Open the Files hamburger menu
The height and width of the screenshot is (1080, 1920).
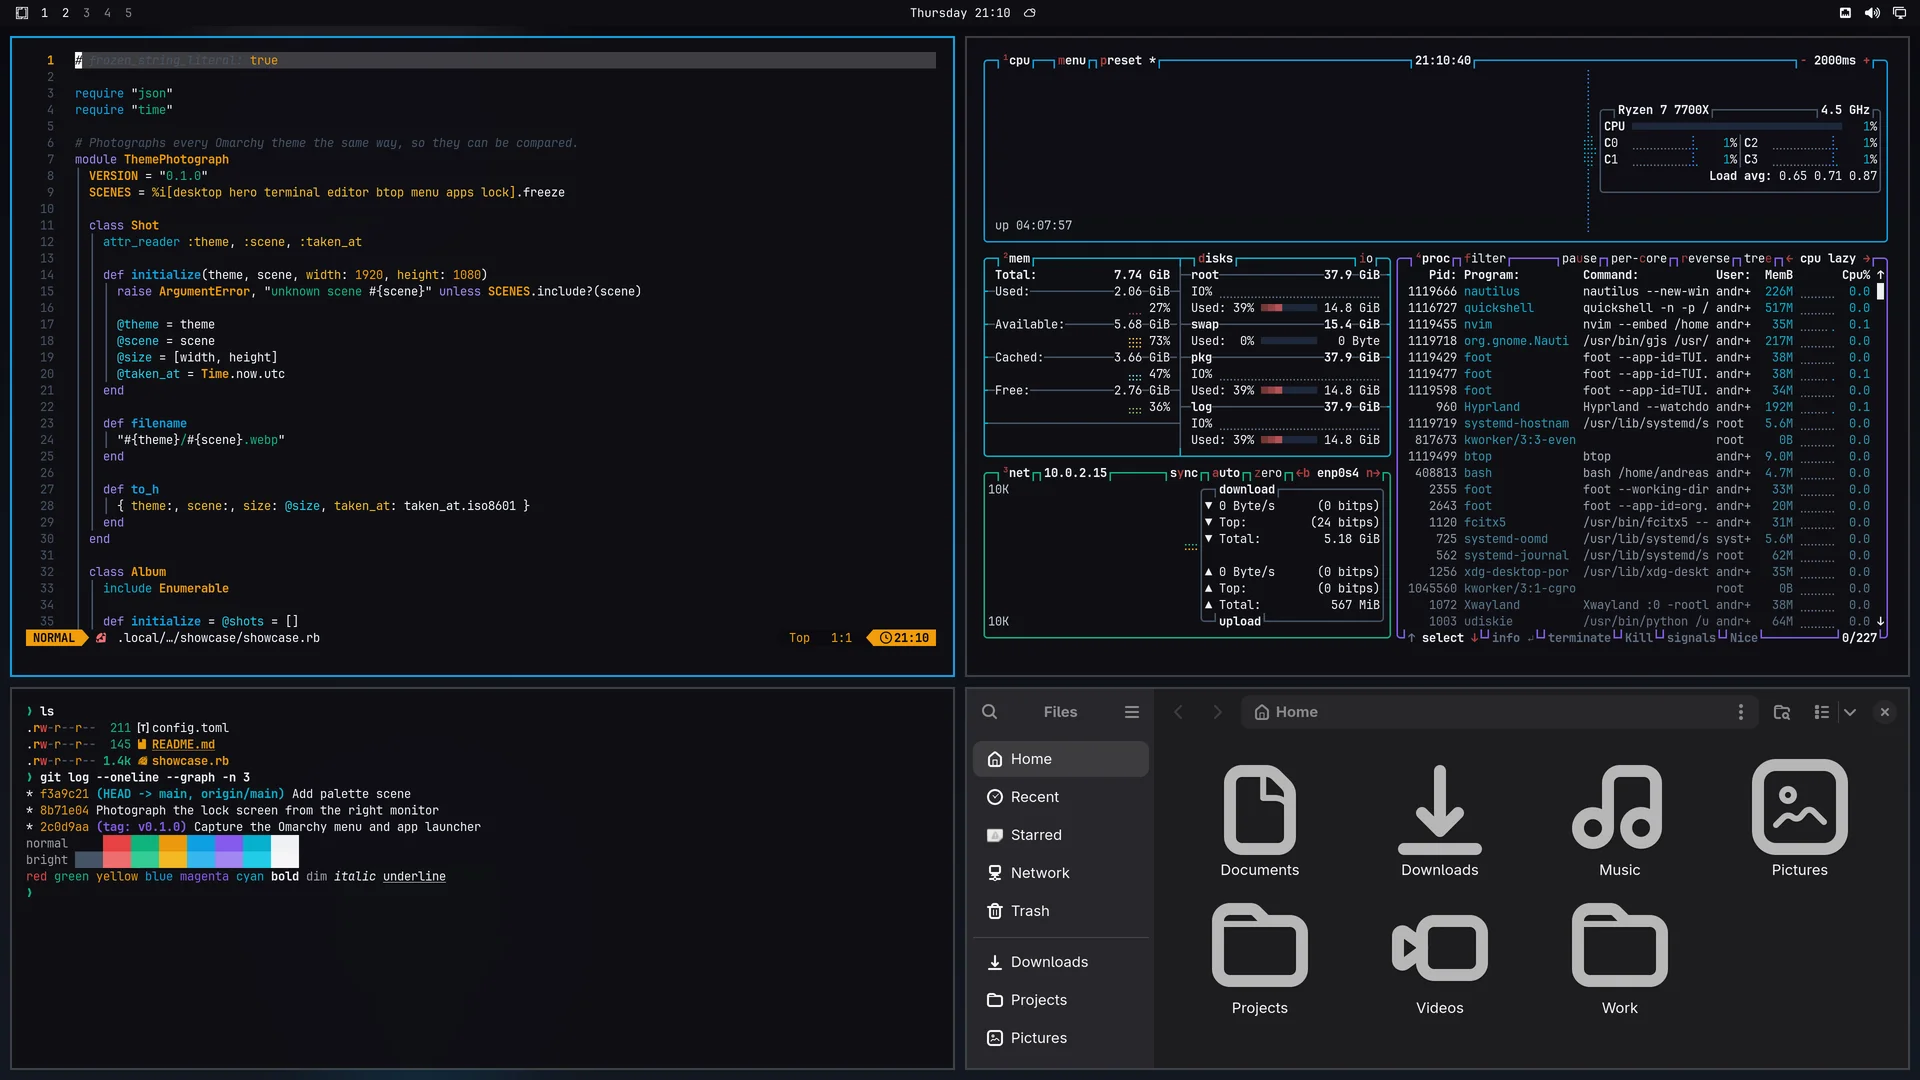coord(1131,712)
